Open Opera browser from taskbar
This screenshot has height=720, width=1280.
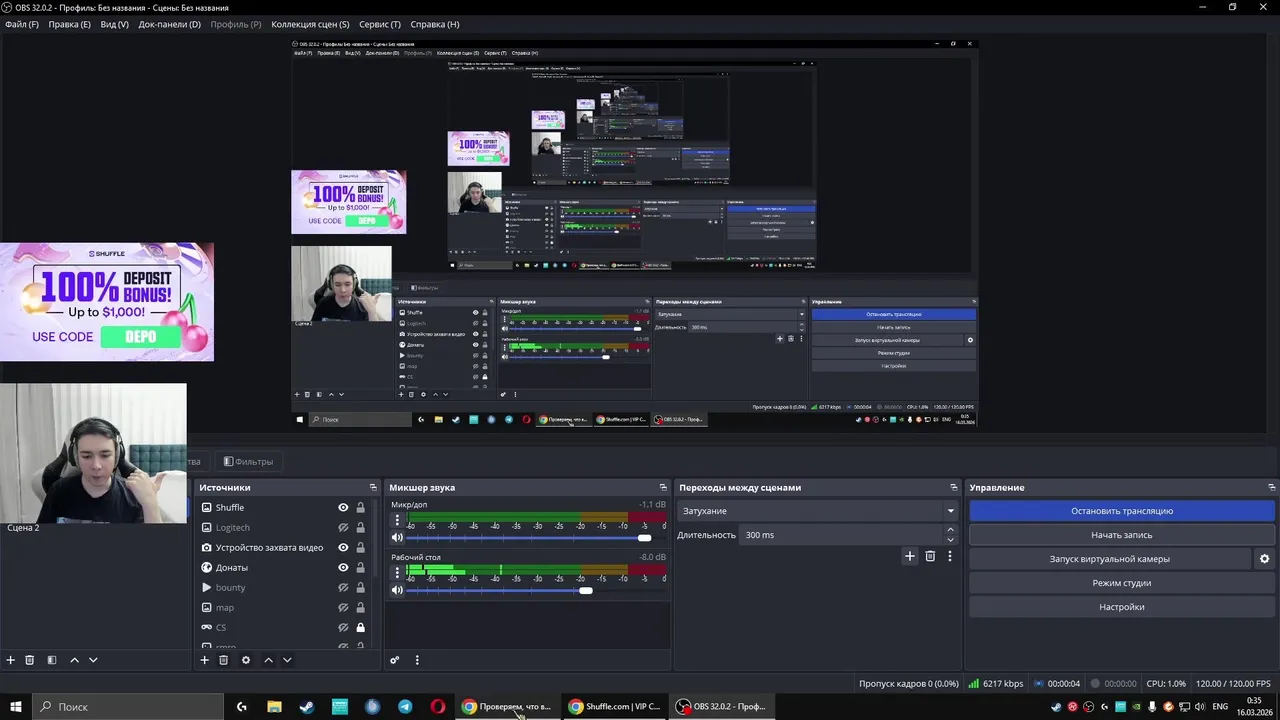438,707
